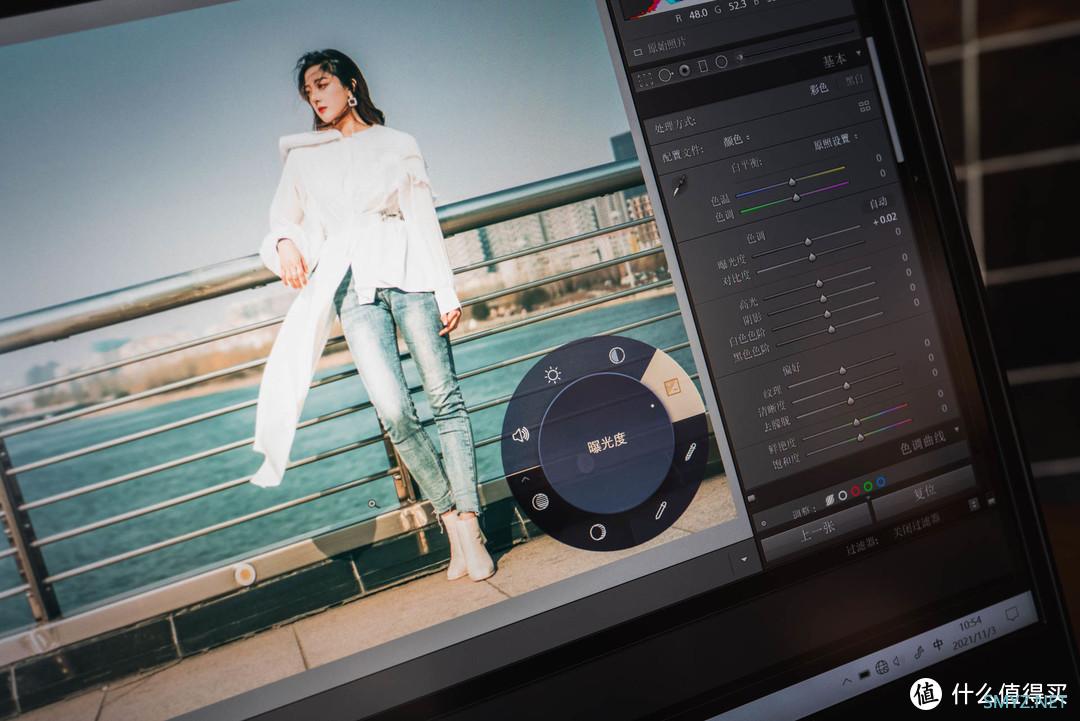Collapse the 基本 panel
This screenshot has height=721, width=1080.
(x=858, y=52)
